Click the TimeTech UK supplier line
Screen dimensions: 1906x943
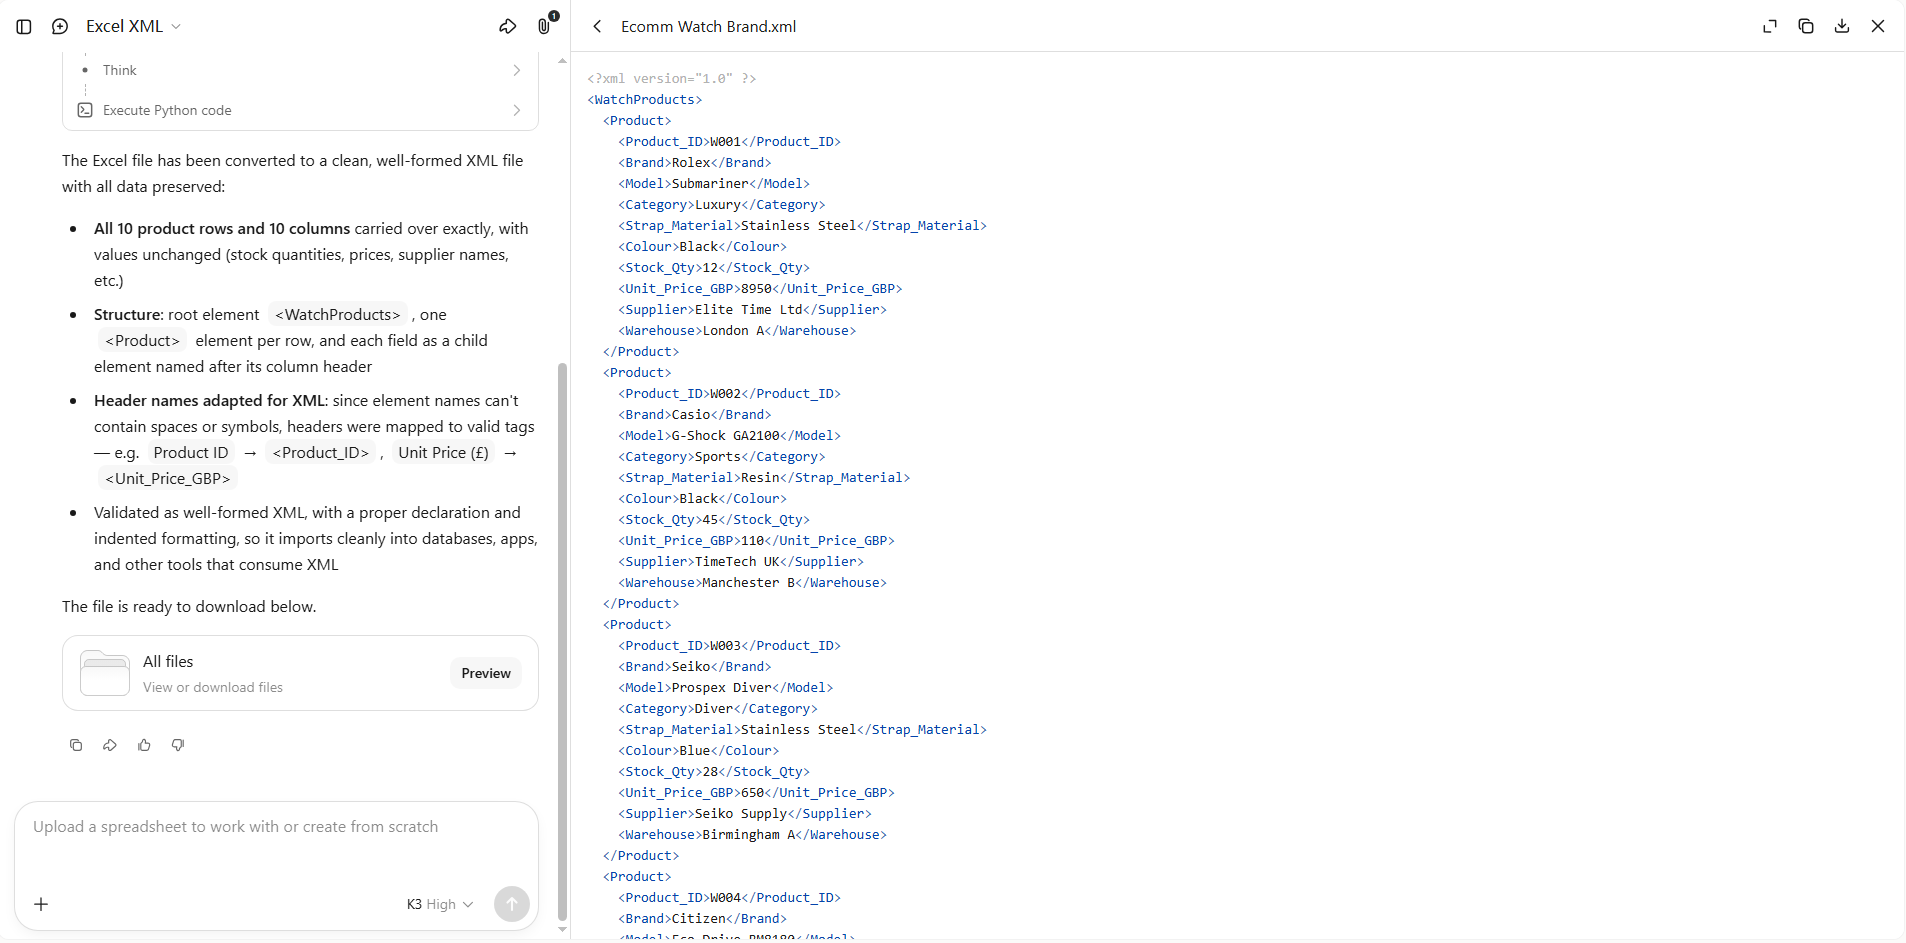click(741, 562)
